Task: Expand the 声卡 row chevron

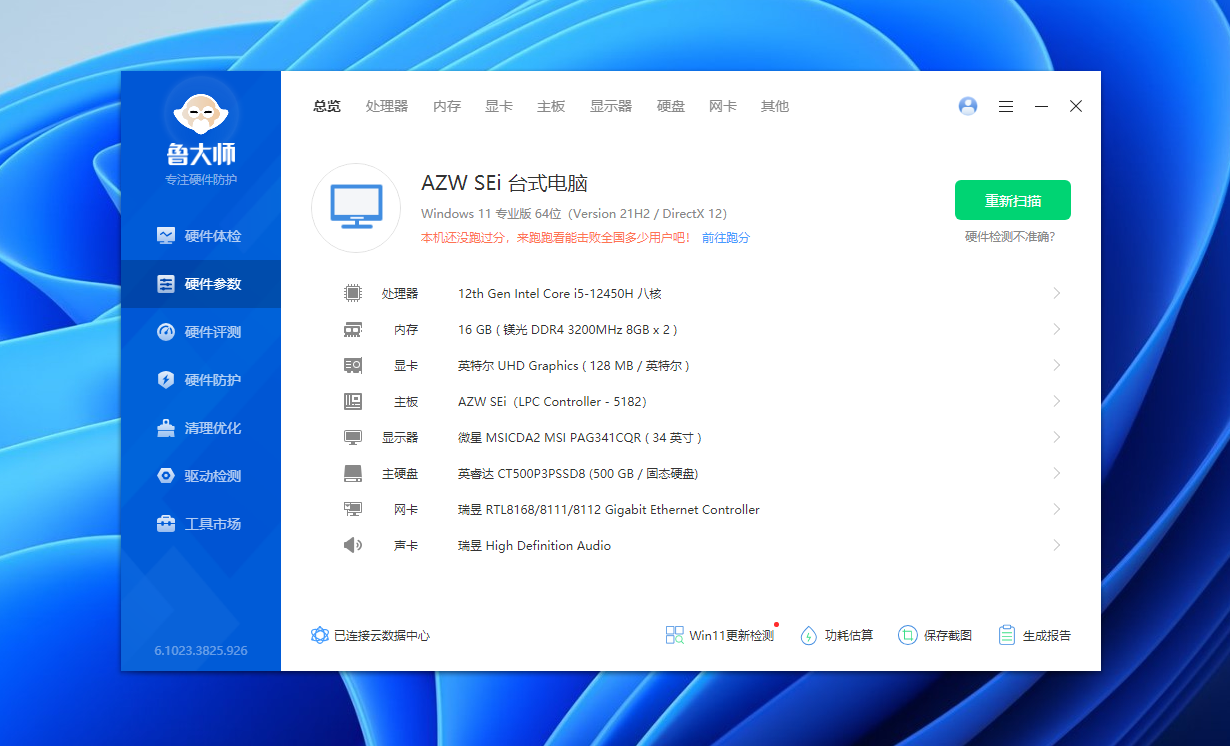Action: tap(1057, 546)
